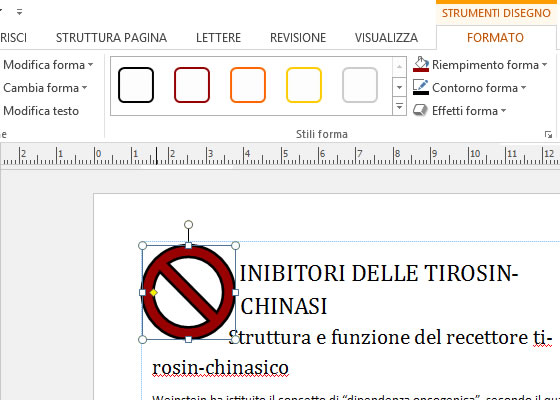Apply the dark red outline shape style
This screenshot has width=560, height=400.
[x=192, y=85]
